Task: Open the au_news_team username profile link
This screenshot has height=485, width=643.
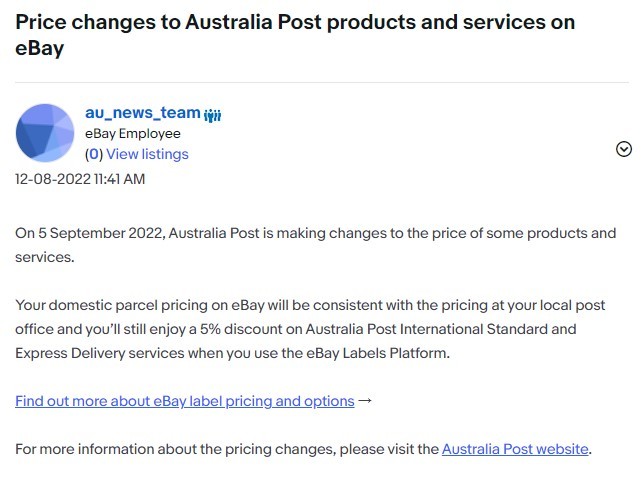Action: (143, 113)
